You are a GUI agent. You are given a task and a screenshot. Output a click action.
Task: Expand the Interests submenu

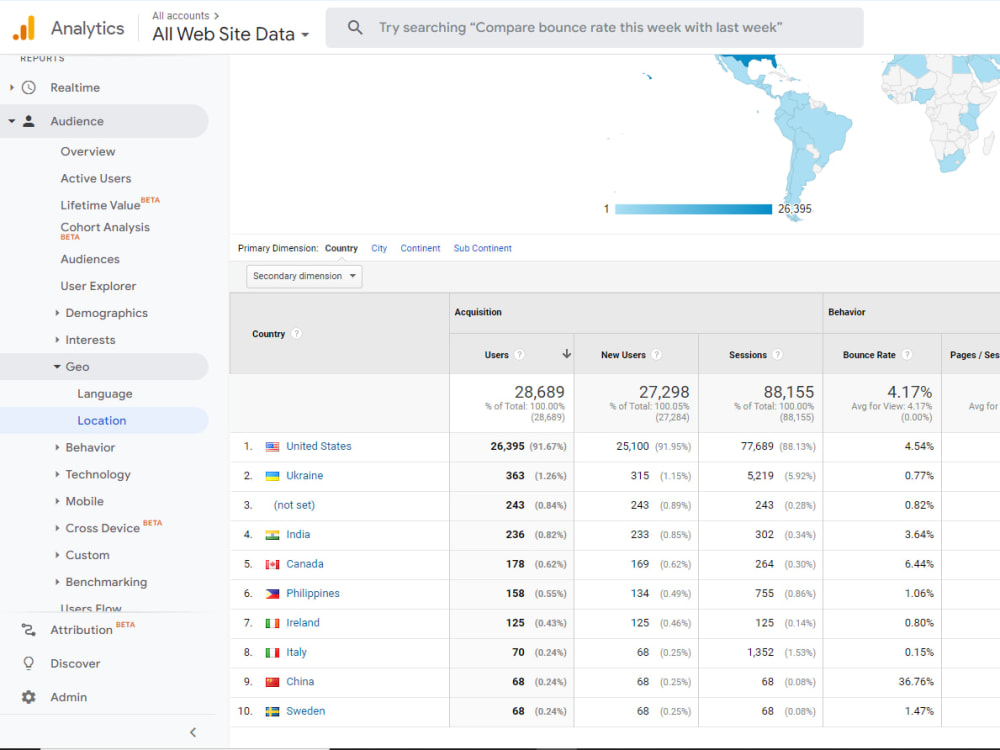(57, 340)
